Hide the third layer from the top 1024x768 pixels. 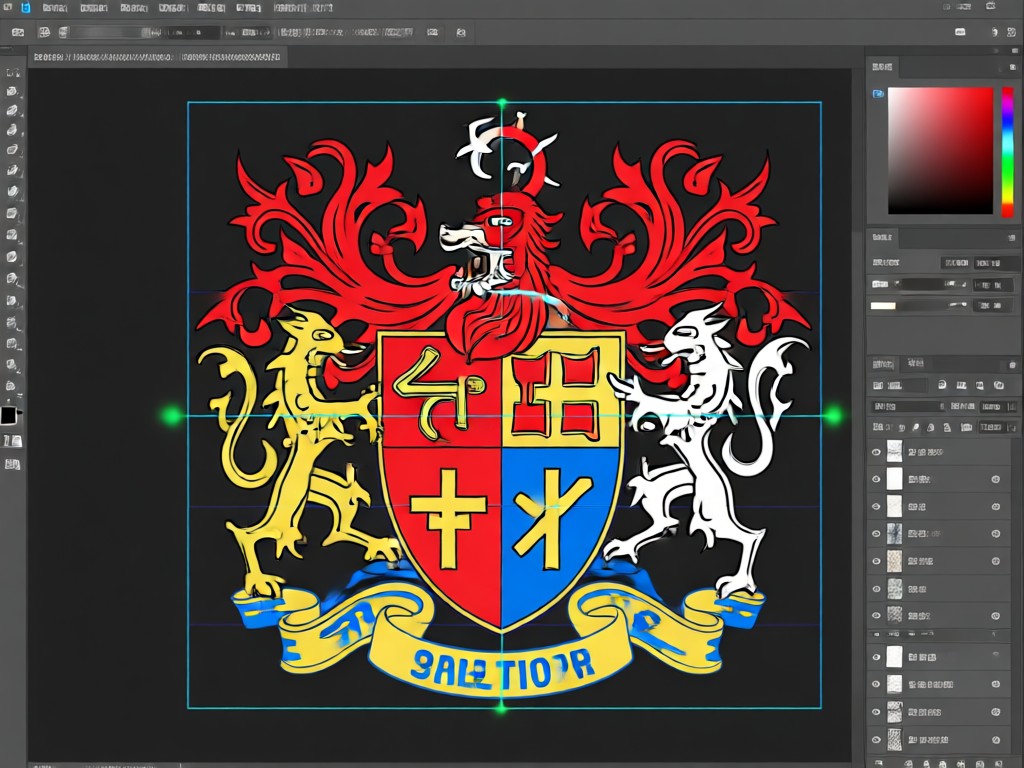(876, 507)
